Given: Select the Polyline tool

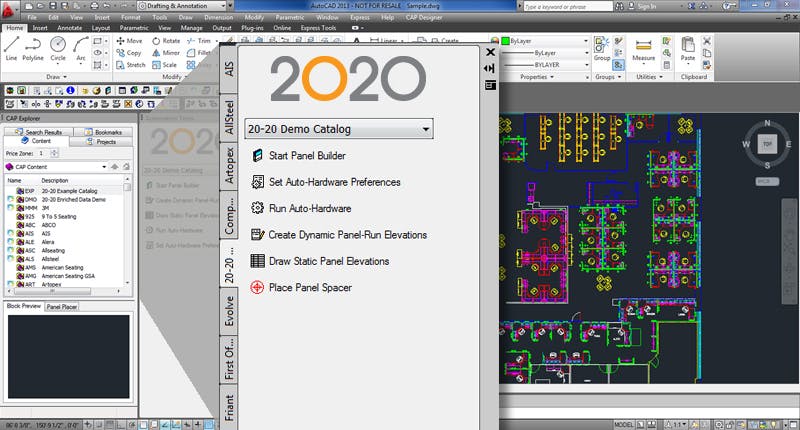Looking at the screenshot, I should pyautogui.click(x=33, y=49).
